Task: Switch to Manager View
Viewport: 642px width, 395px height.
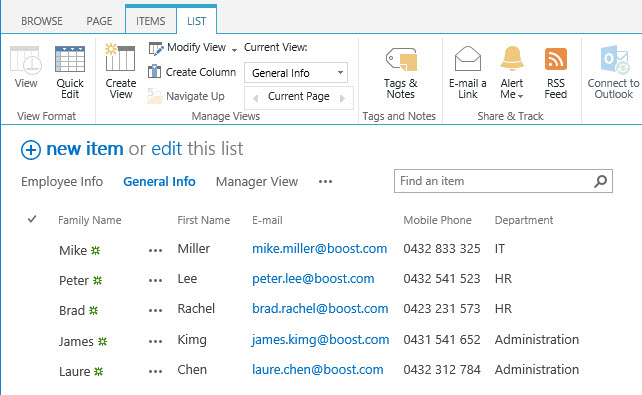Action: pos(257,181)
